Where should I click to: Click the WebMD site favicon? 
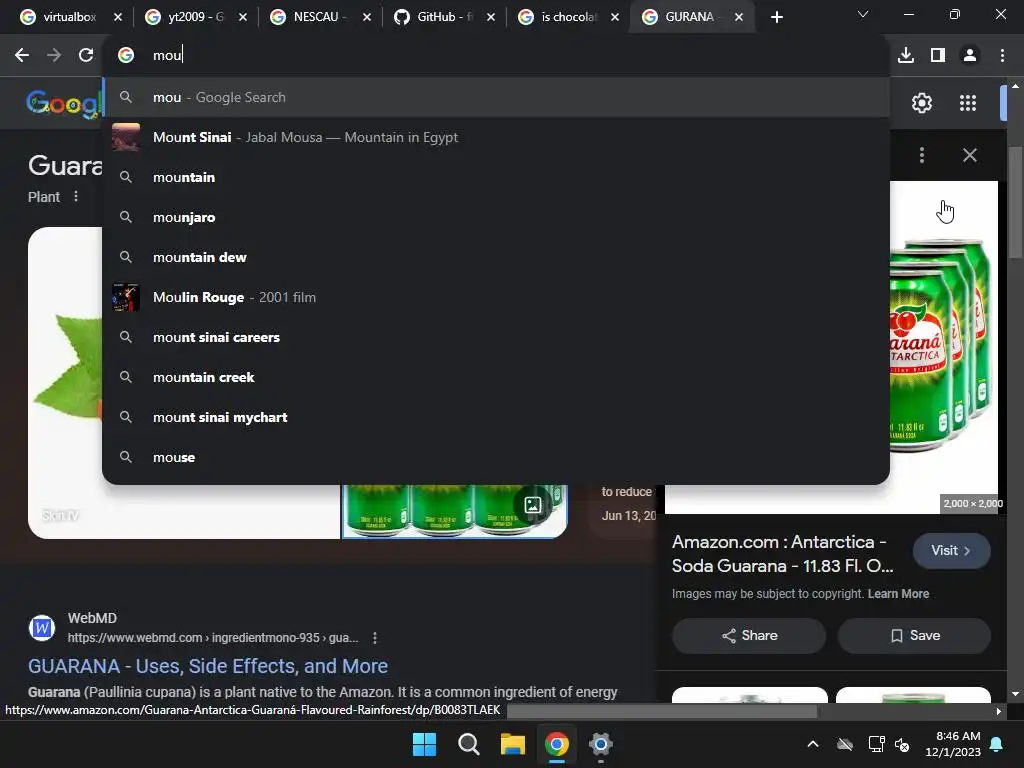(x=42, y=628)
